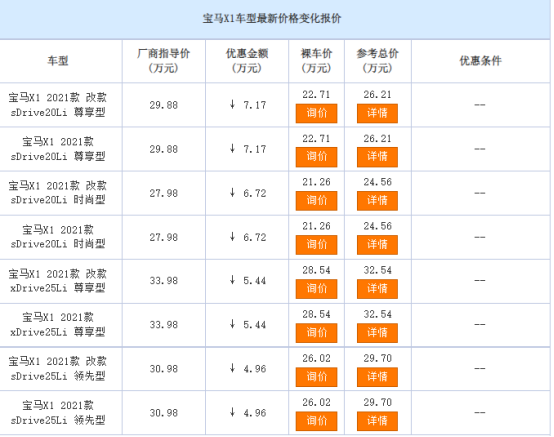Click 5.44 discount in 改款 xDrive25Li 尊享型 row
Image resolution: width=554 pixels, height=437 pixels.
coord(254,281)
